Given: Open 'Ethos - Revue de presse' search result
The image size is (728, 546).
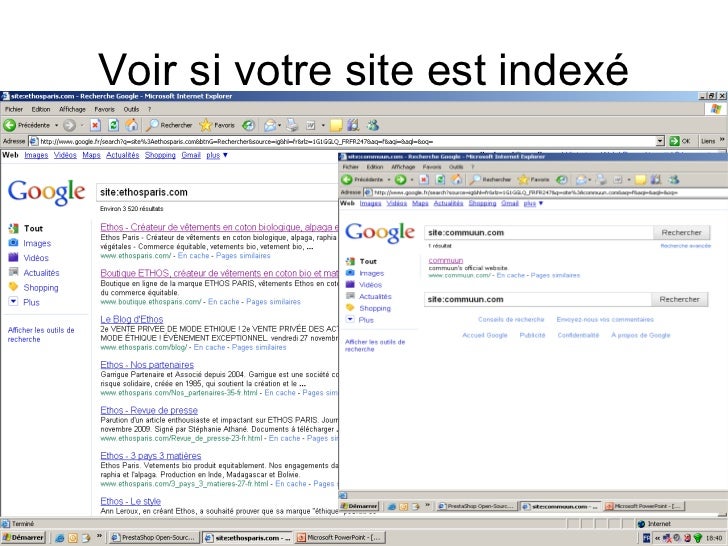Looking at the screenshot, I should 149,410.
